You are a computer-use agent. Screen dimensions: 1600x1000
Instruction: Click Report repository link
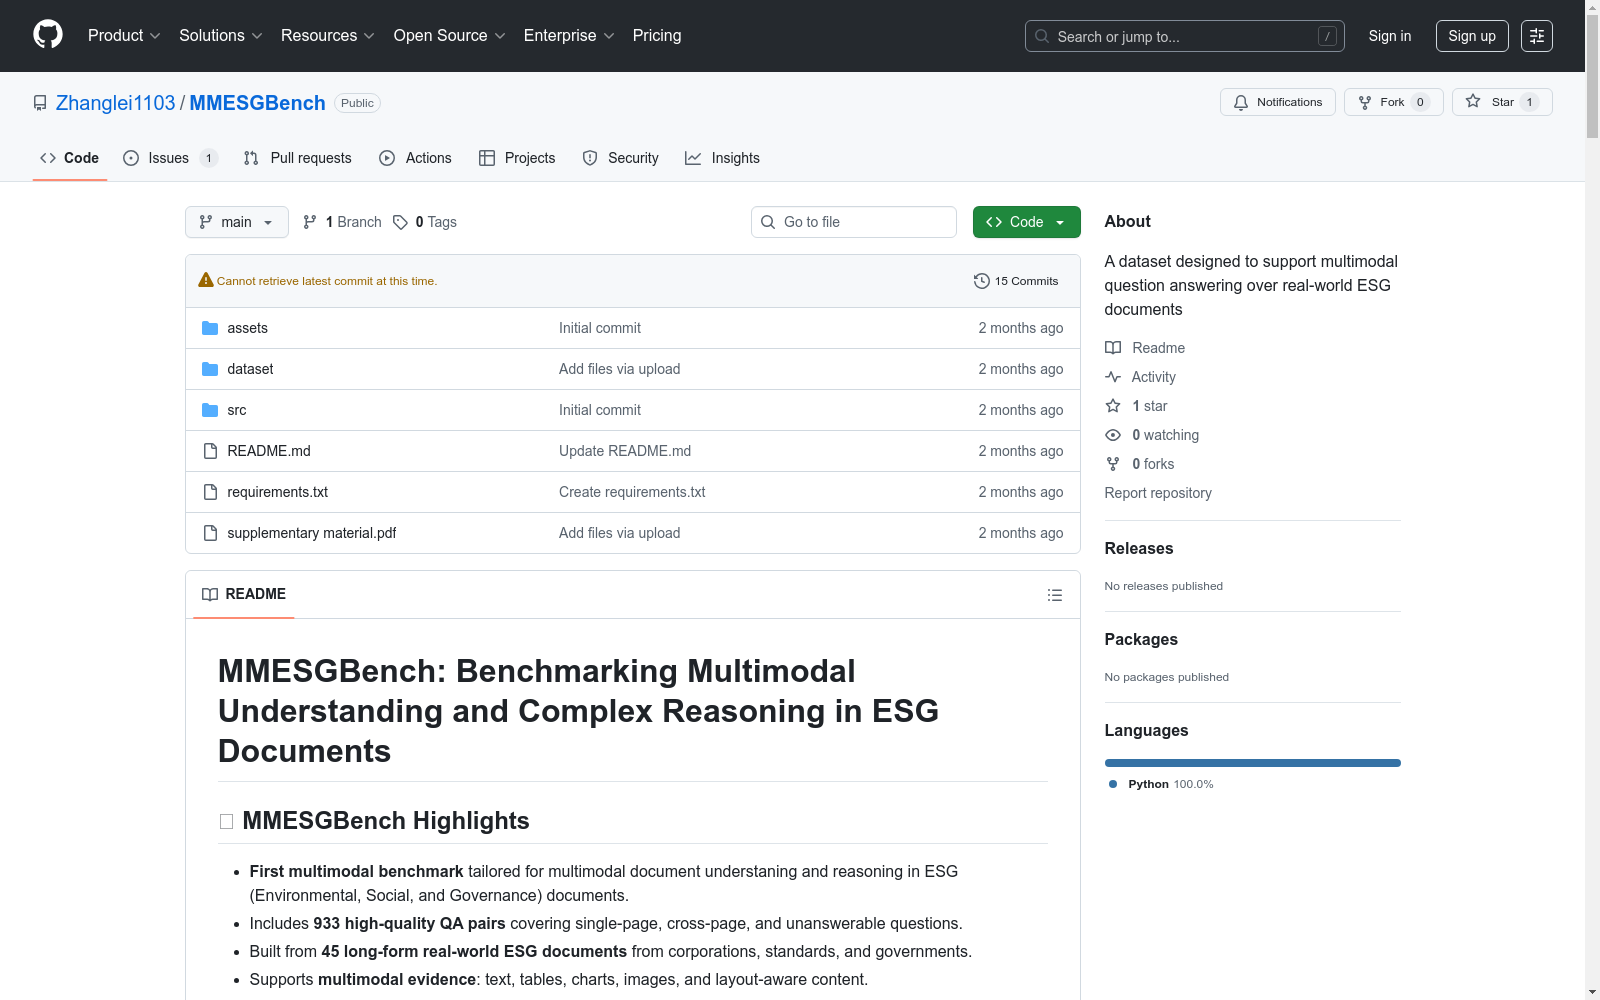pos(1158,493)
